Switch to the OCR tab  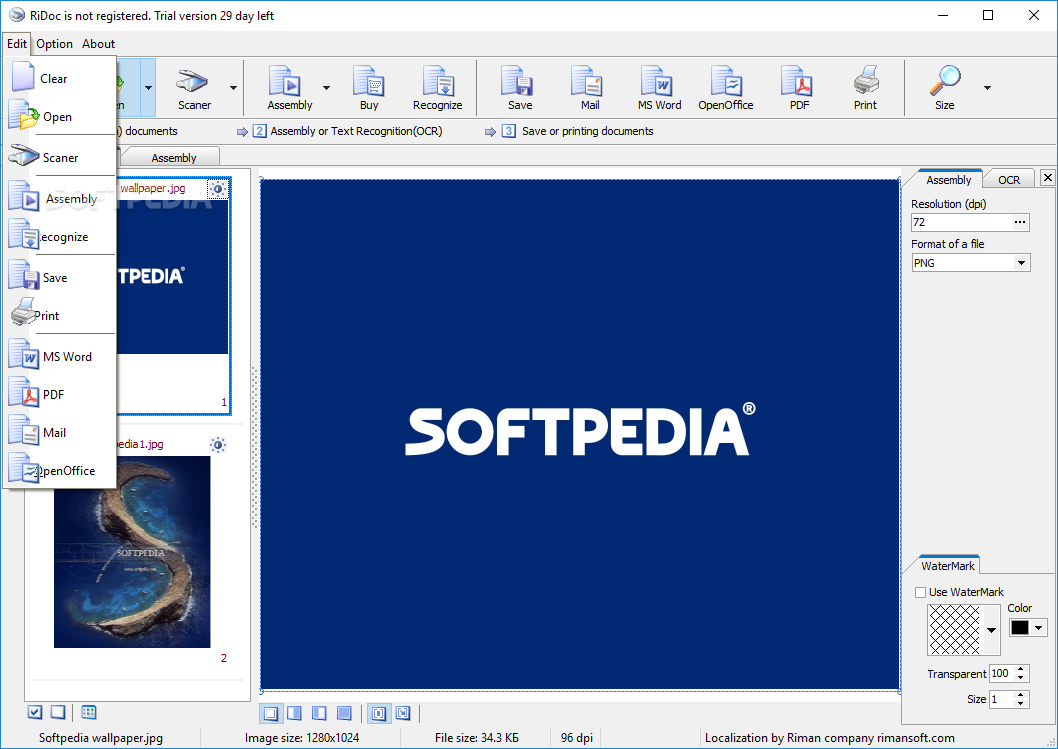pyautogui.click(x=1009, y=180)
